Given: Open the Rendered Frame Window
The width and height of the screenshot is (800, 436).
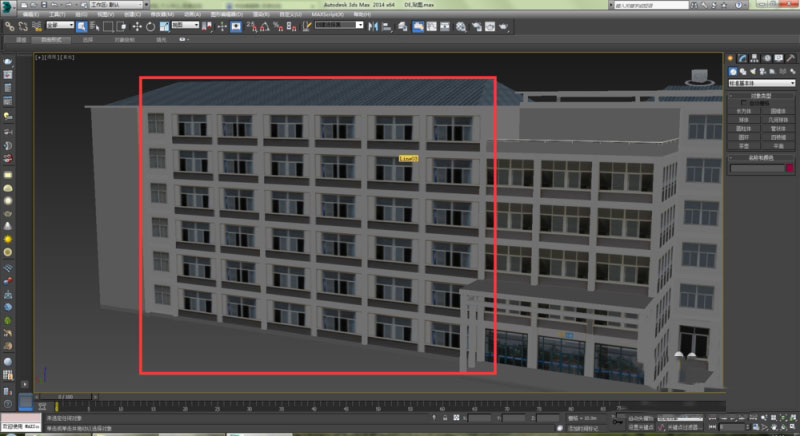Looking at the screenshot, I should 490,27.
